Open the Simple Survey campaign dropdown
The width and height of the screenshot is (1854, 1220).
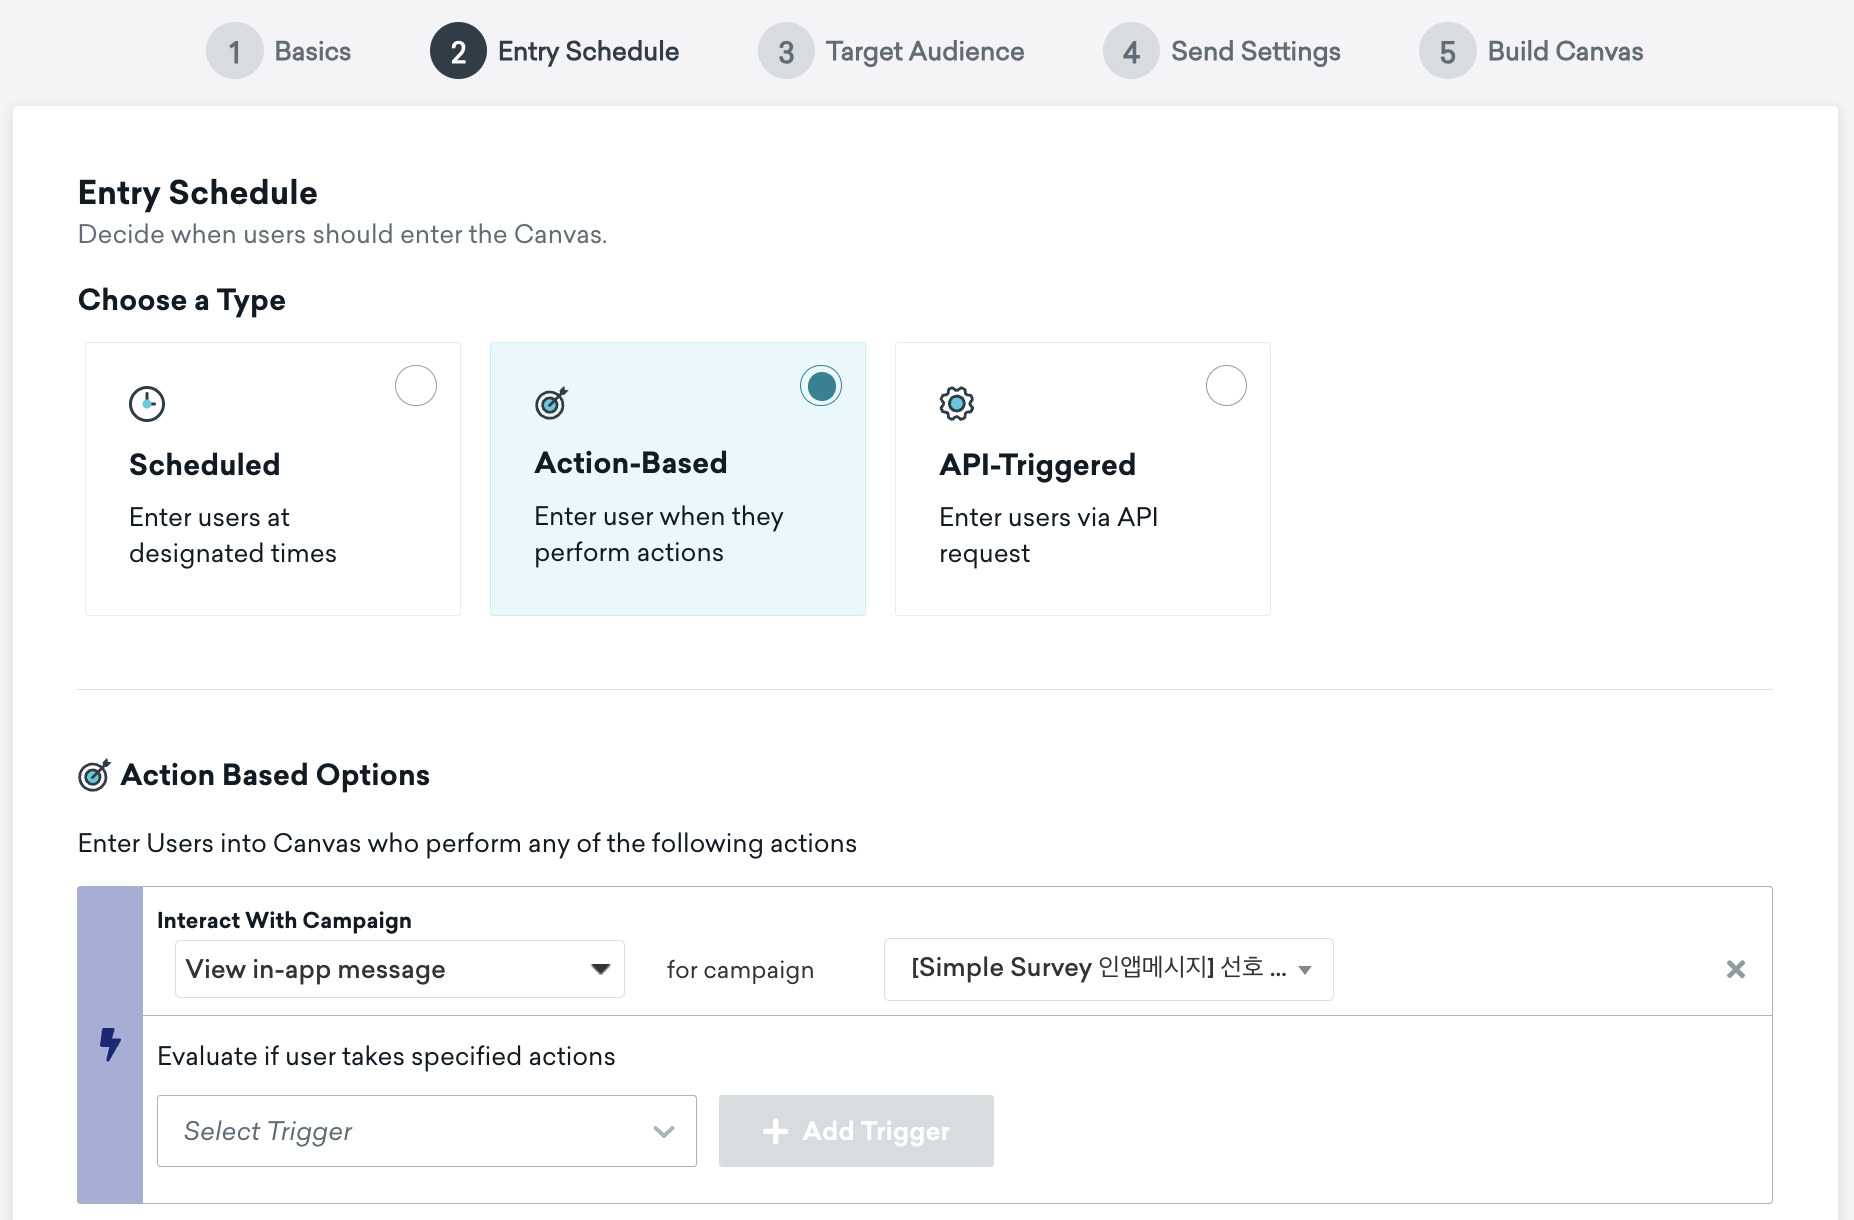(1108, 969)
